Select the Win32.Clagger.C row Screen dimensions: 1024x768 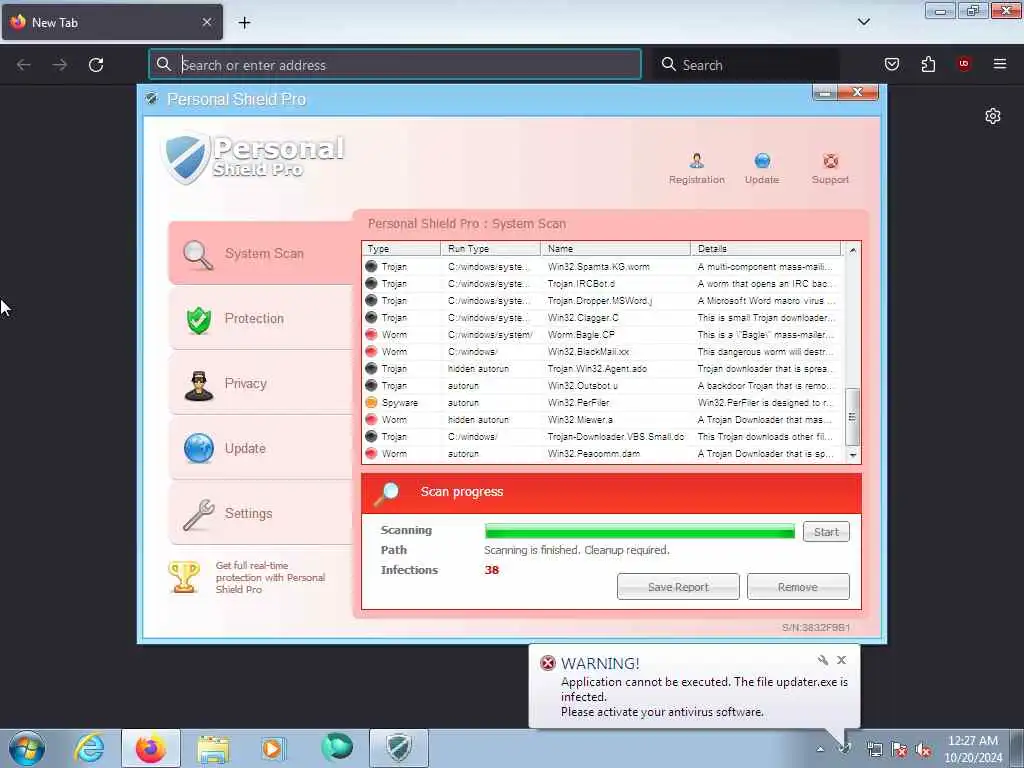click(602, 317)
